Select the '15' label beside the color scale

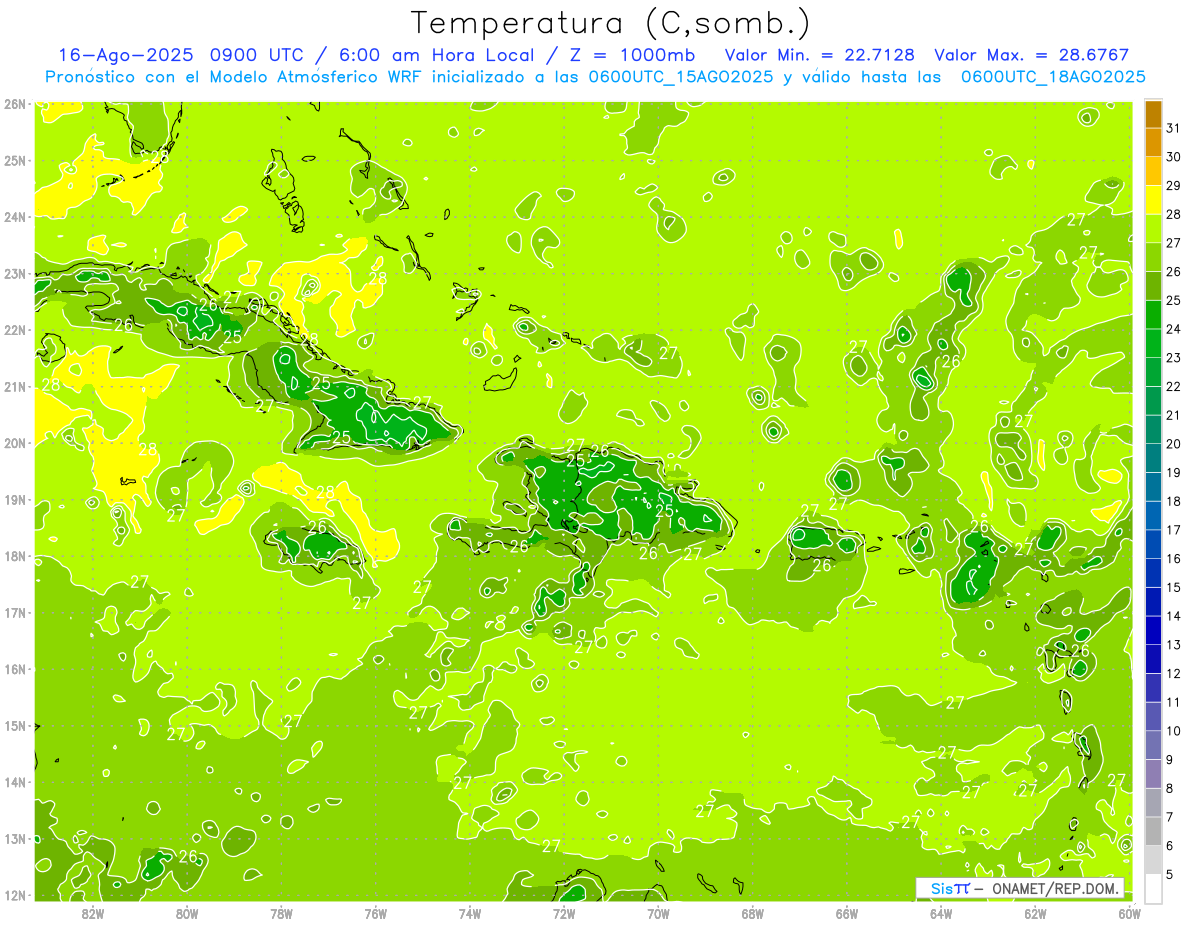[x=1173, y=588]
